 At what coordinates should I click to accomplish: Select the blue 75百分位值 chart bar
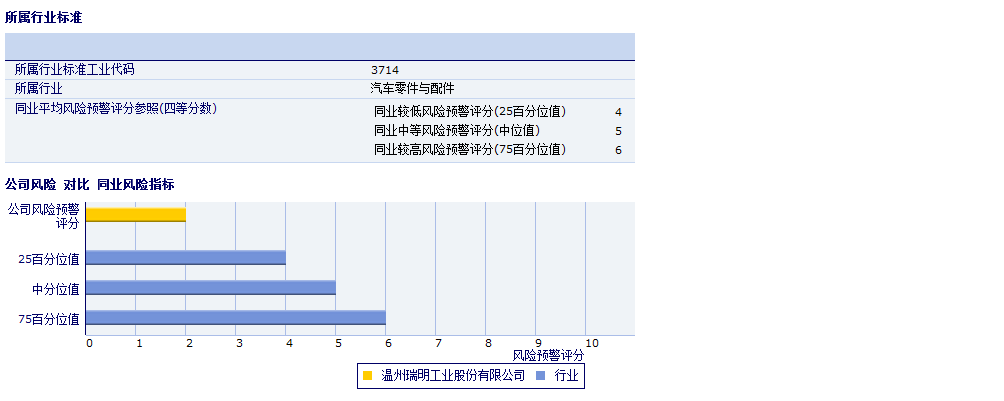236,318
